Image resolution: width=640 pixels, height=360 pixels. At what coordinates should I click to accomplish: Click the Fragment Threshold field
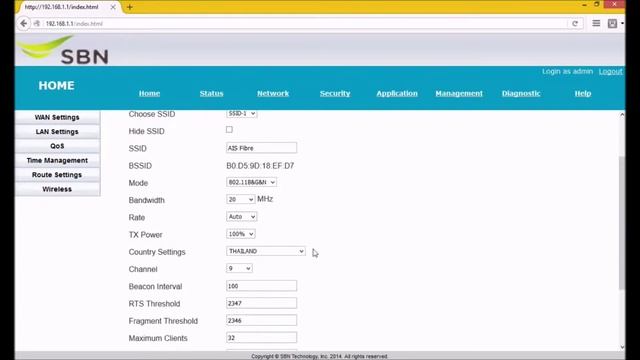coord(262,320)
